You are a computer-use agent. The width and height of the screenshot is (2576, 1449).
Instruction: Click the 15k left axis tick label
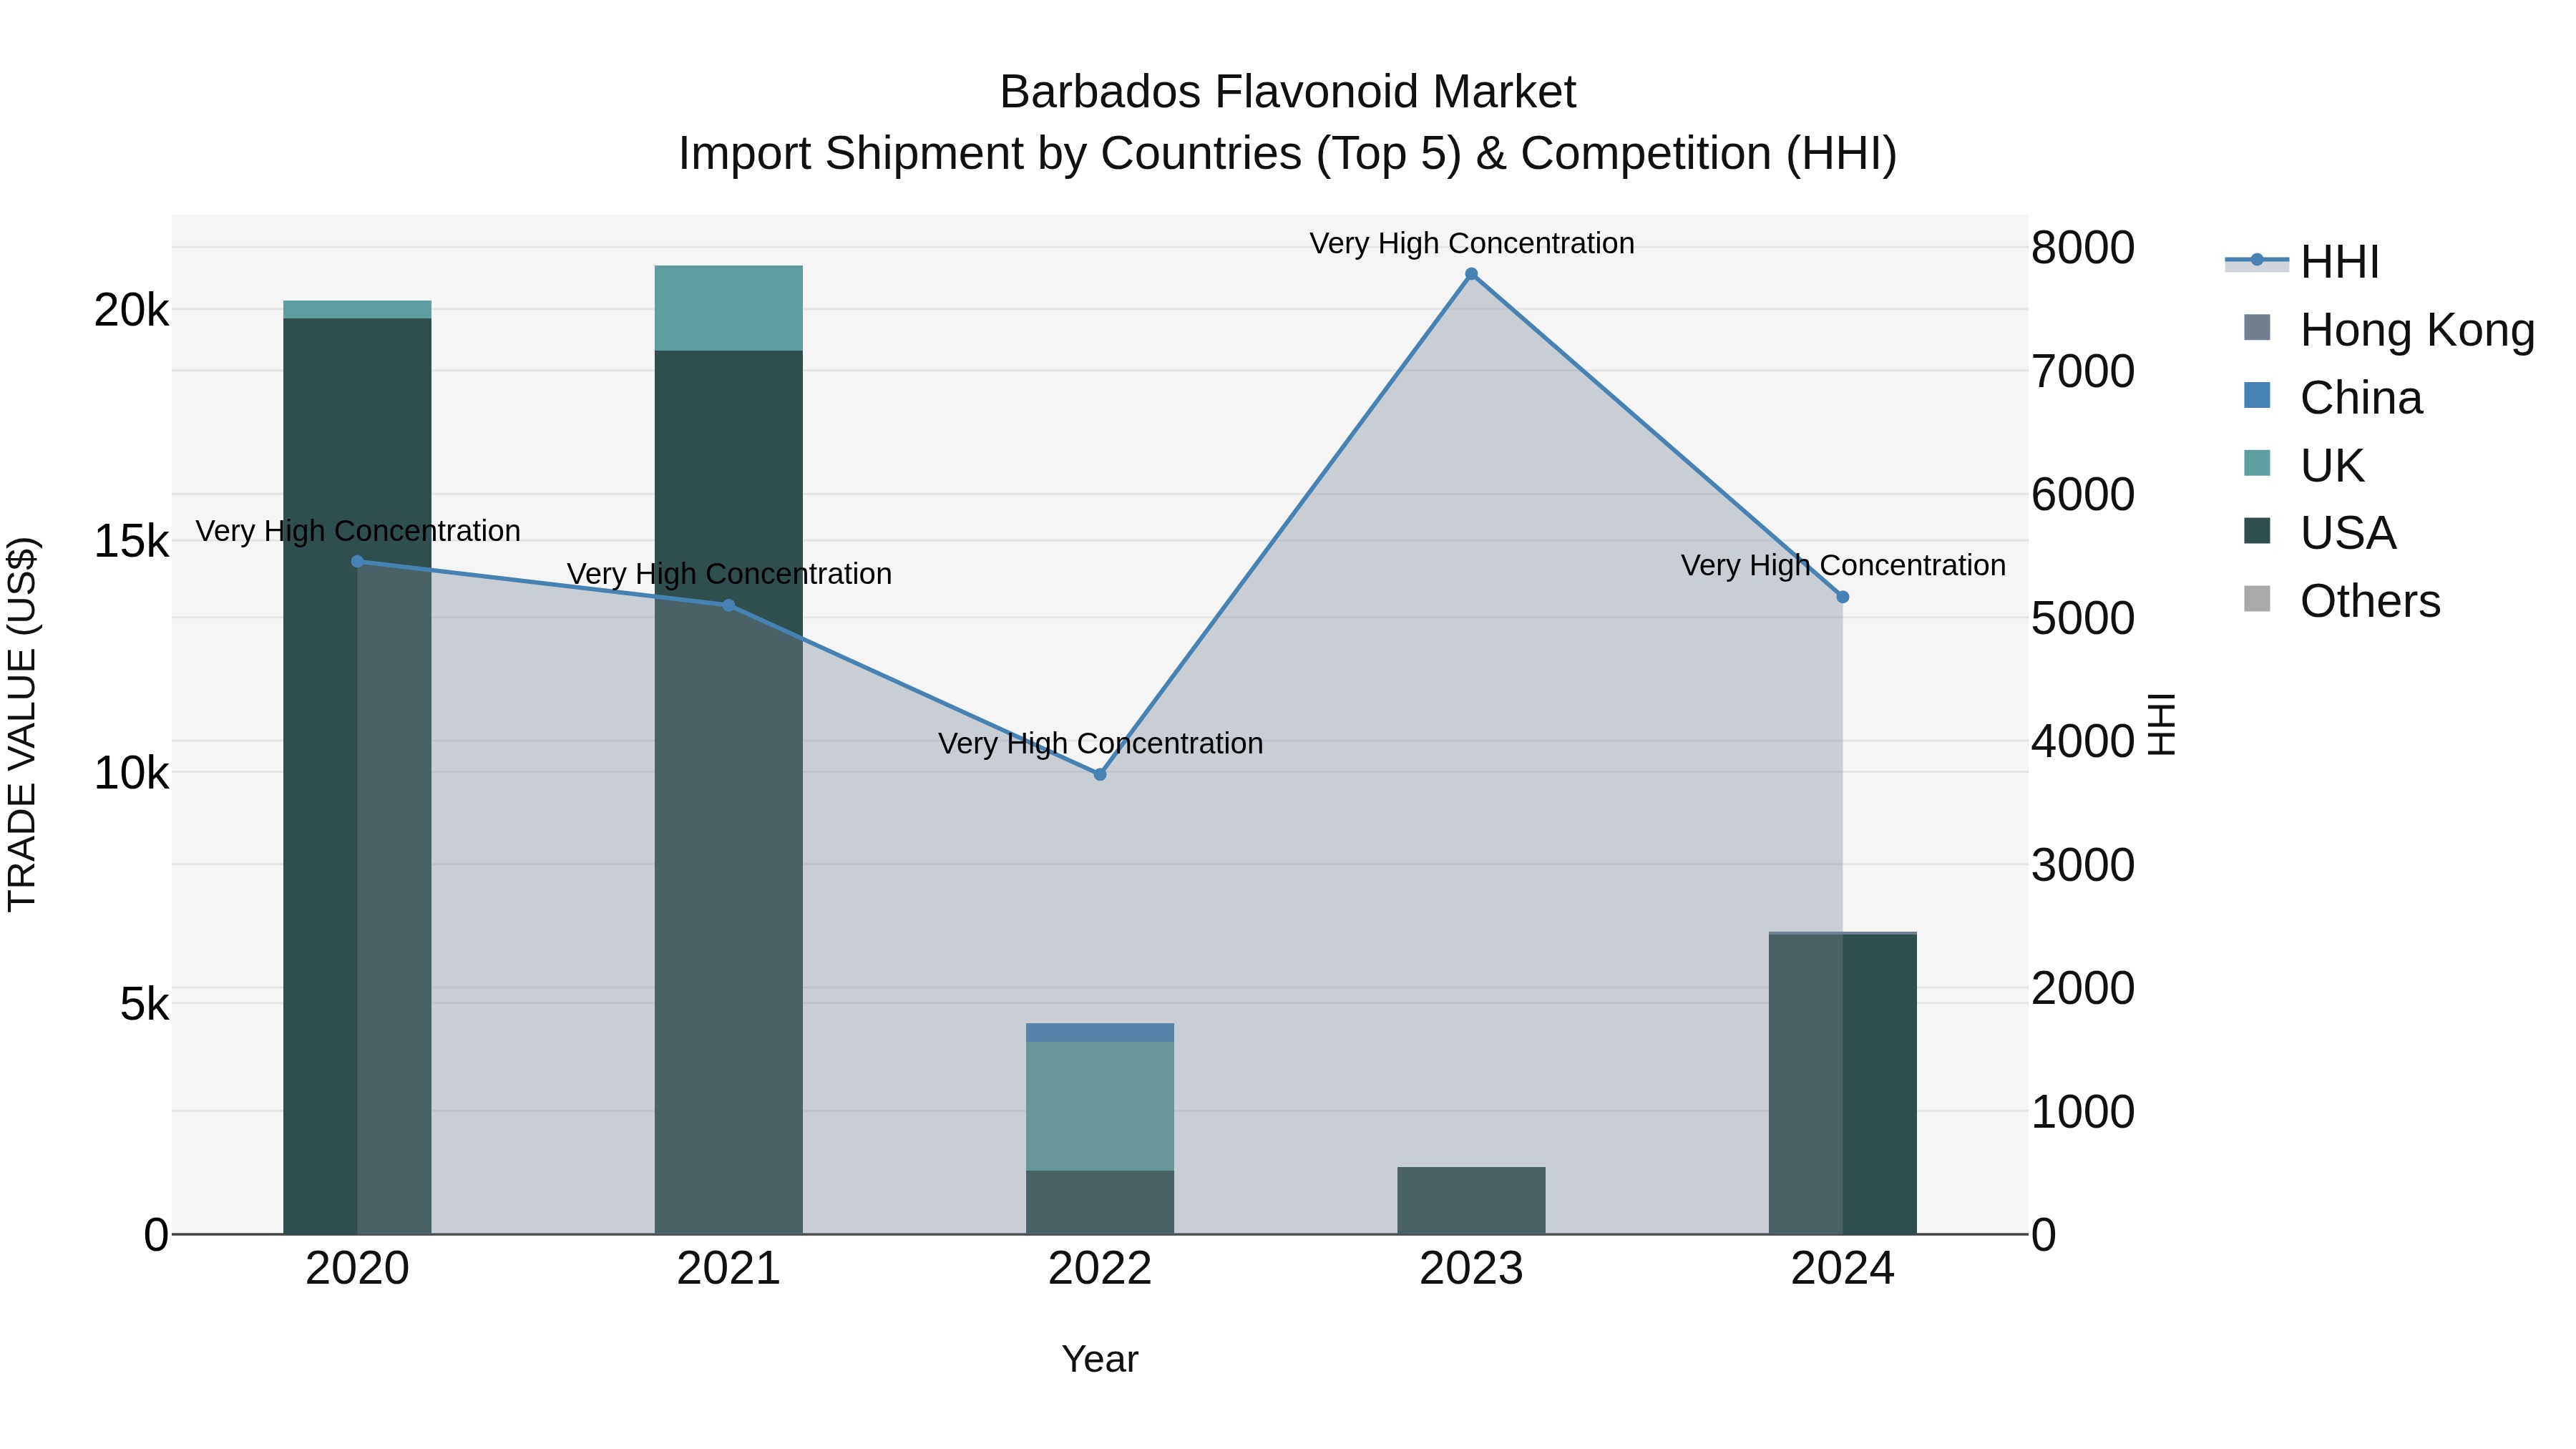pyautogui.click(x=131, y=541)
